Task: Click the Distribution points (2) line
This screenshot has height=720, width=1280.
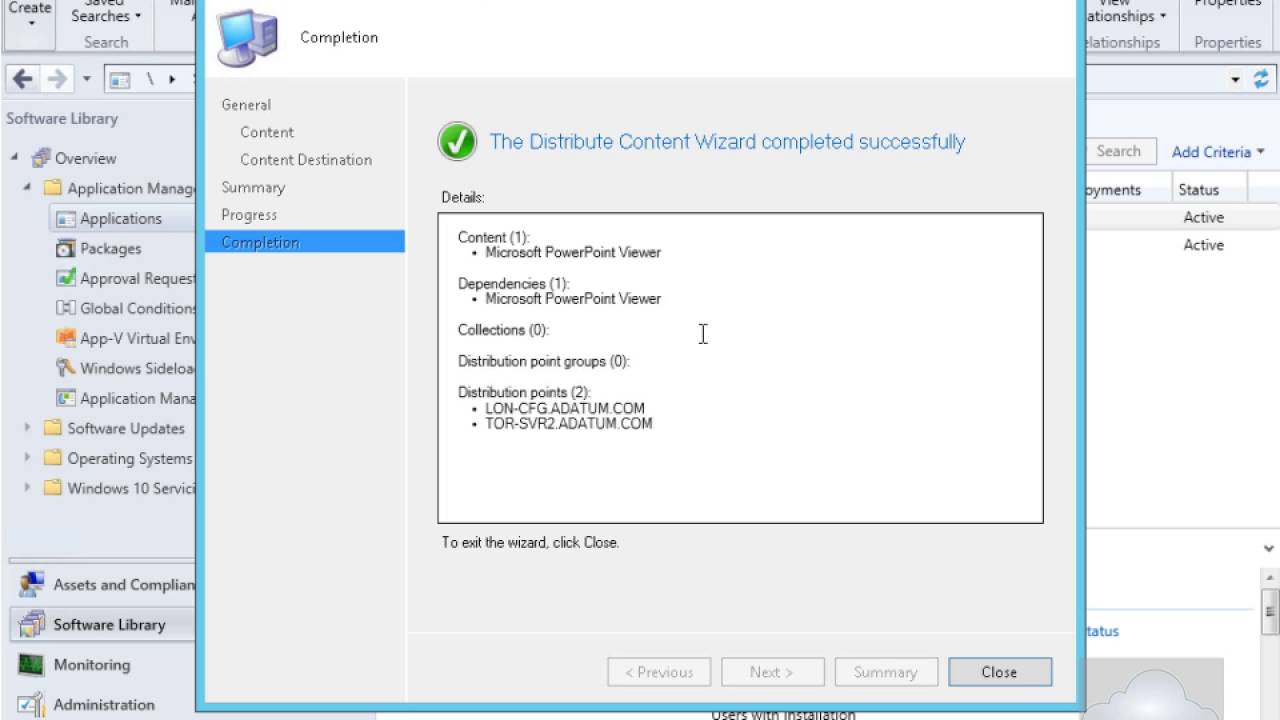Action: pyautogui.click(x=525, y=392)
